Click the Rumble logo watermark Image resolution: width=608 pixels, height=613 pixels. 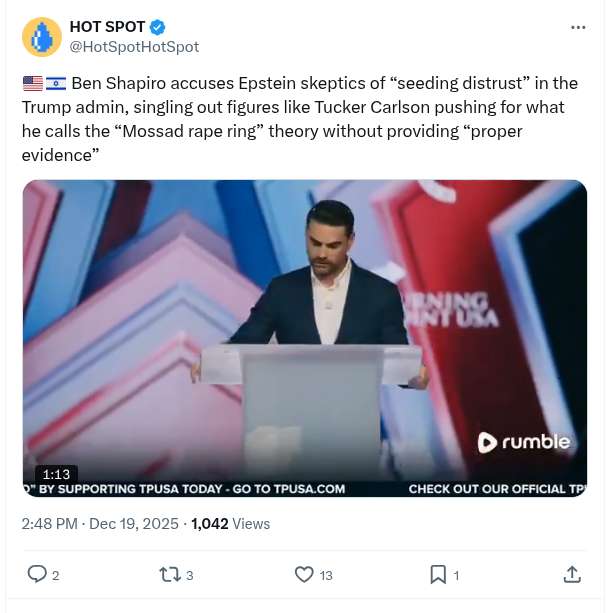(523, 442)
